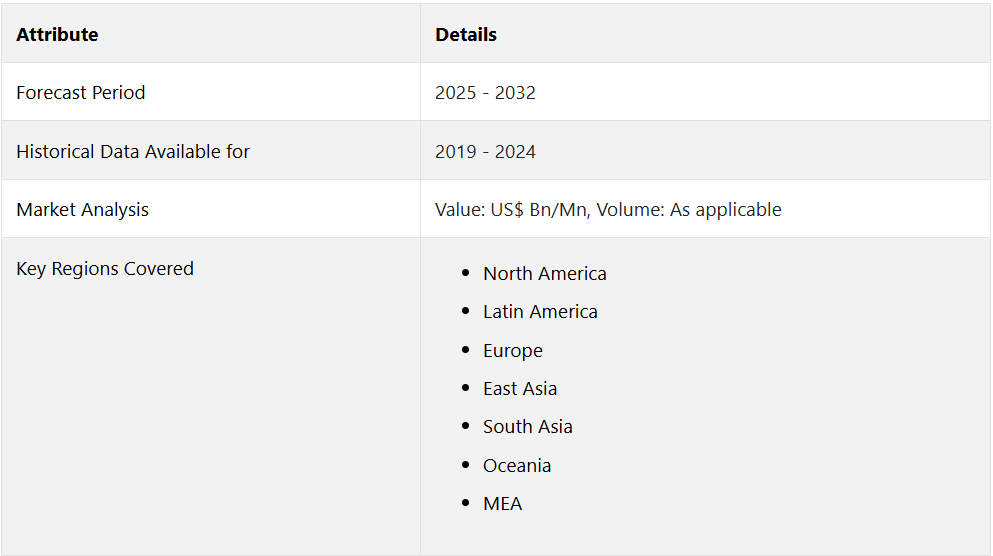The image size is (993, 556).
Task: Click the Attribute column header
Action: coord(57,34)
